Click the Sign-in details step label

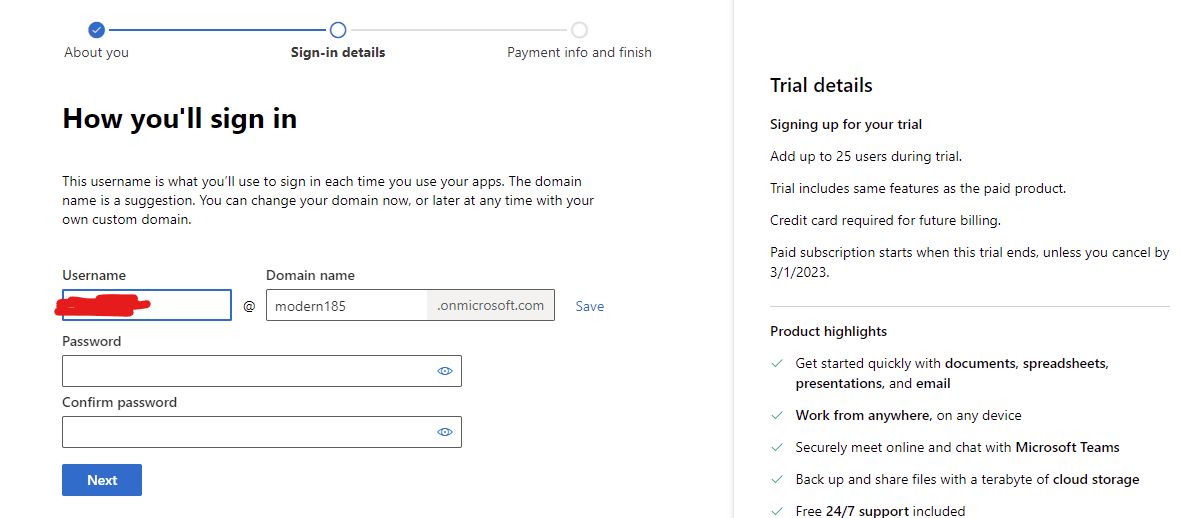(338, 53)
